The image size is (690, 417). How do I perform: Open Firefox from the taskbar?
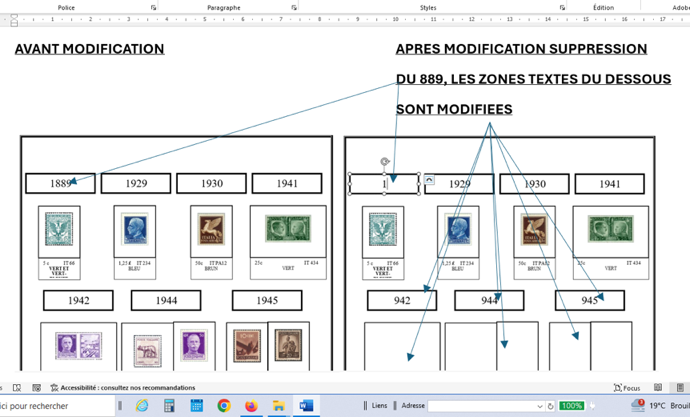(x=251, y=406)
